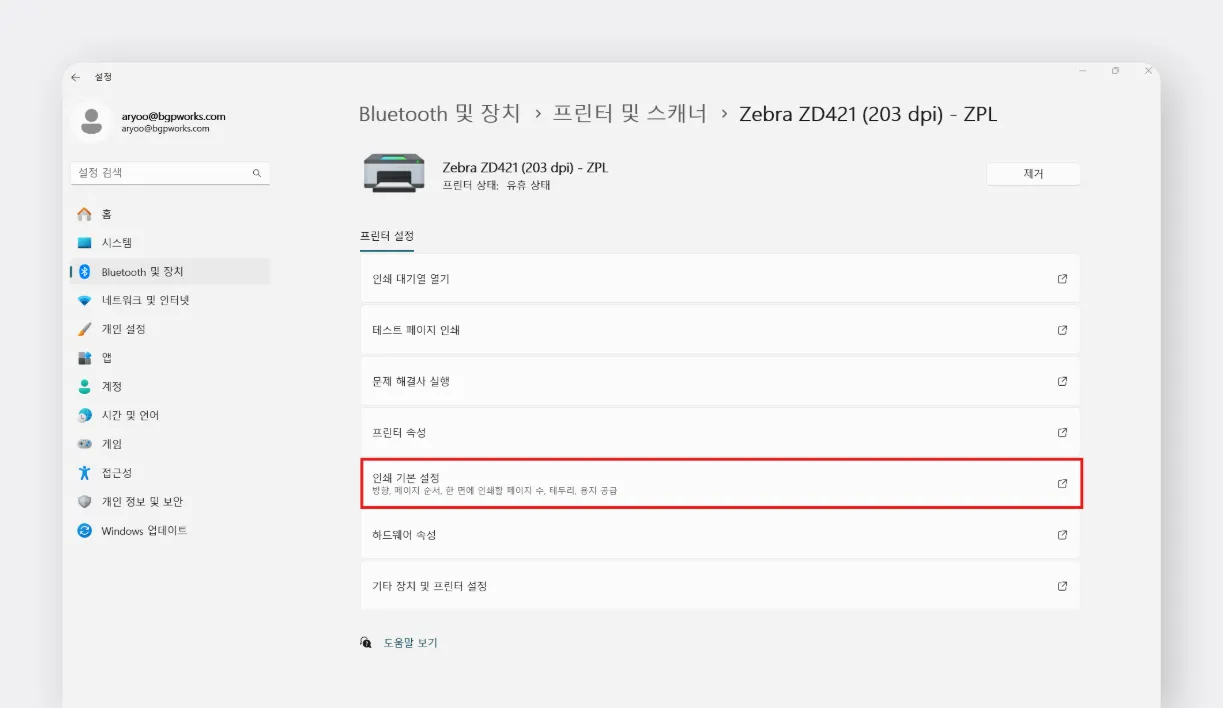Open 시스템 settings in the sidebar
The width and height of the screenshot is (1223, 708).
(x=170, y=243)
